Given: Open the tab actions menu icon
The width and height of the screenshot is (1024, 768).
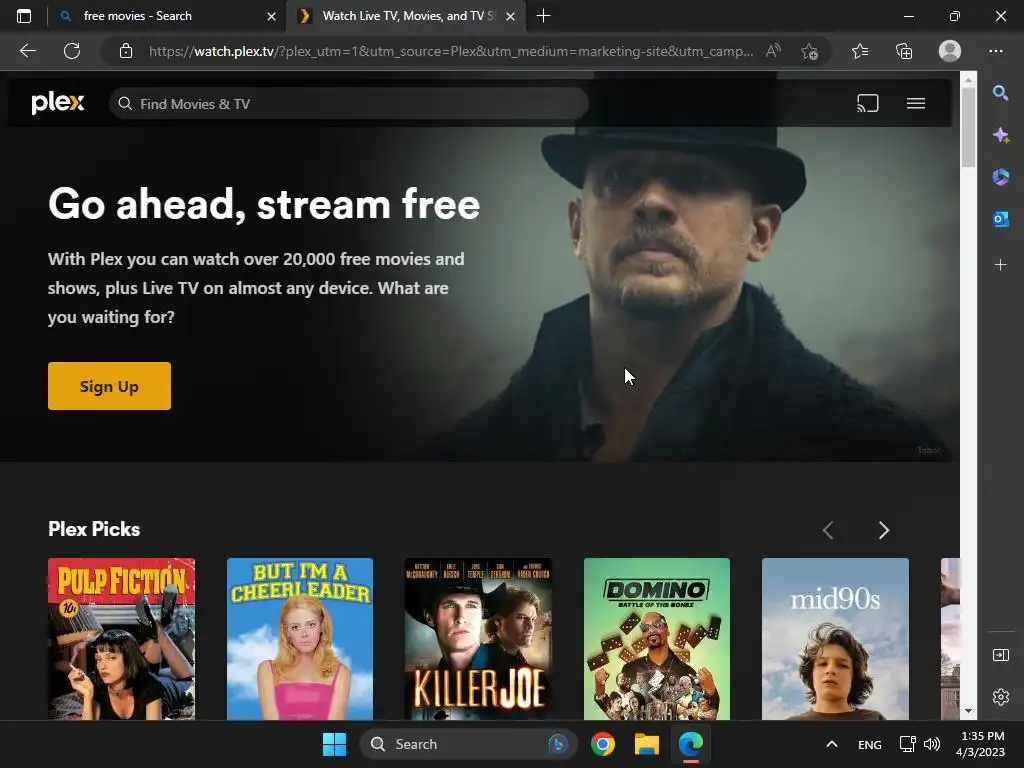Looking at the screenshot, I should (x=24, y=16).
